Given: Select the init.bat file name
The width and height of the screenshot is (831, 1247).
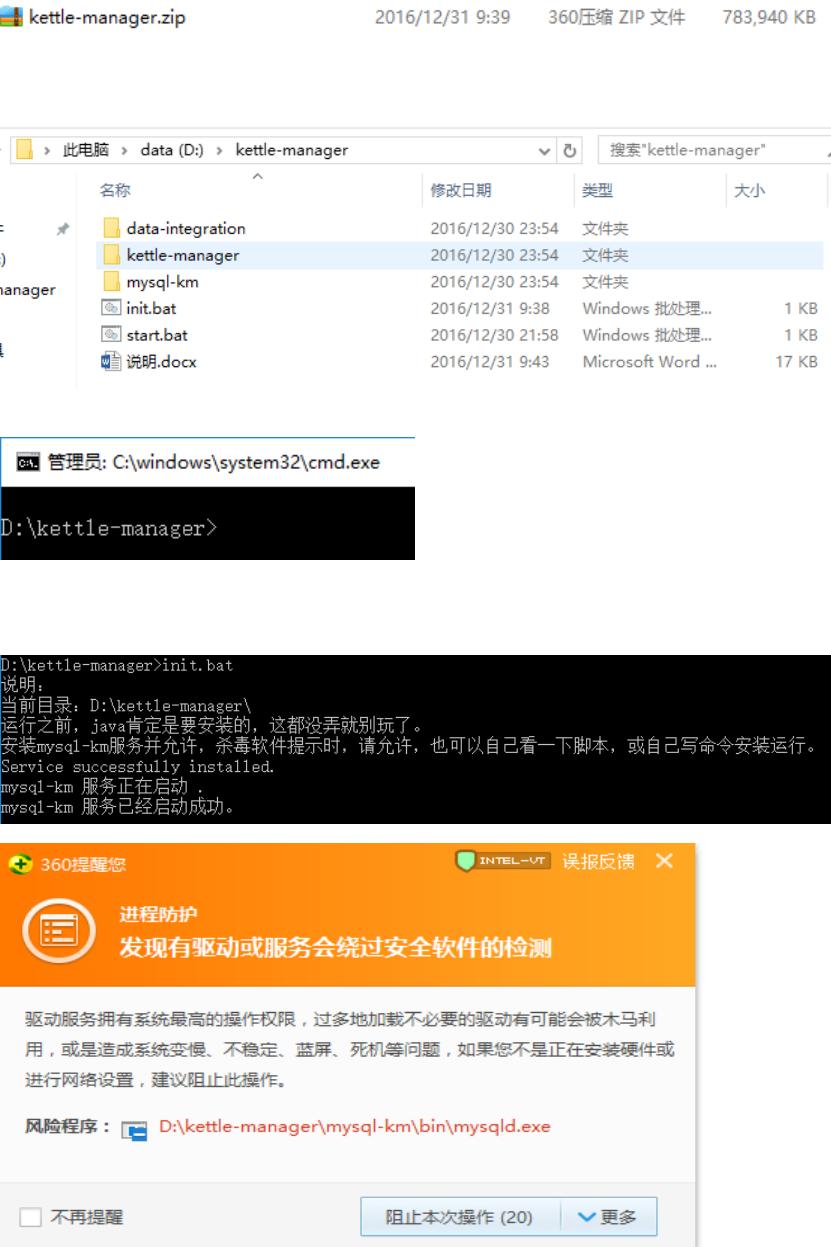Looking at the screenshot, I should pos(151,309).
